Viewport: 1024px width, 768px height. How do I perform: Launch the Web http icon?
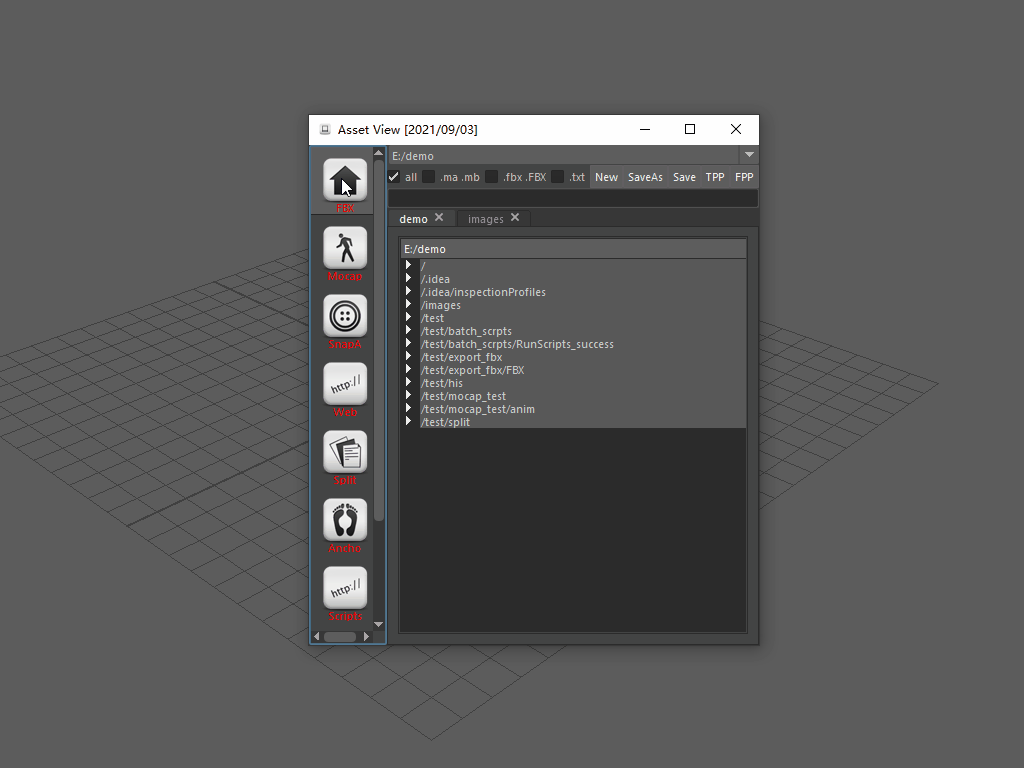(x=345, y=384)
